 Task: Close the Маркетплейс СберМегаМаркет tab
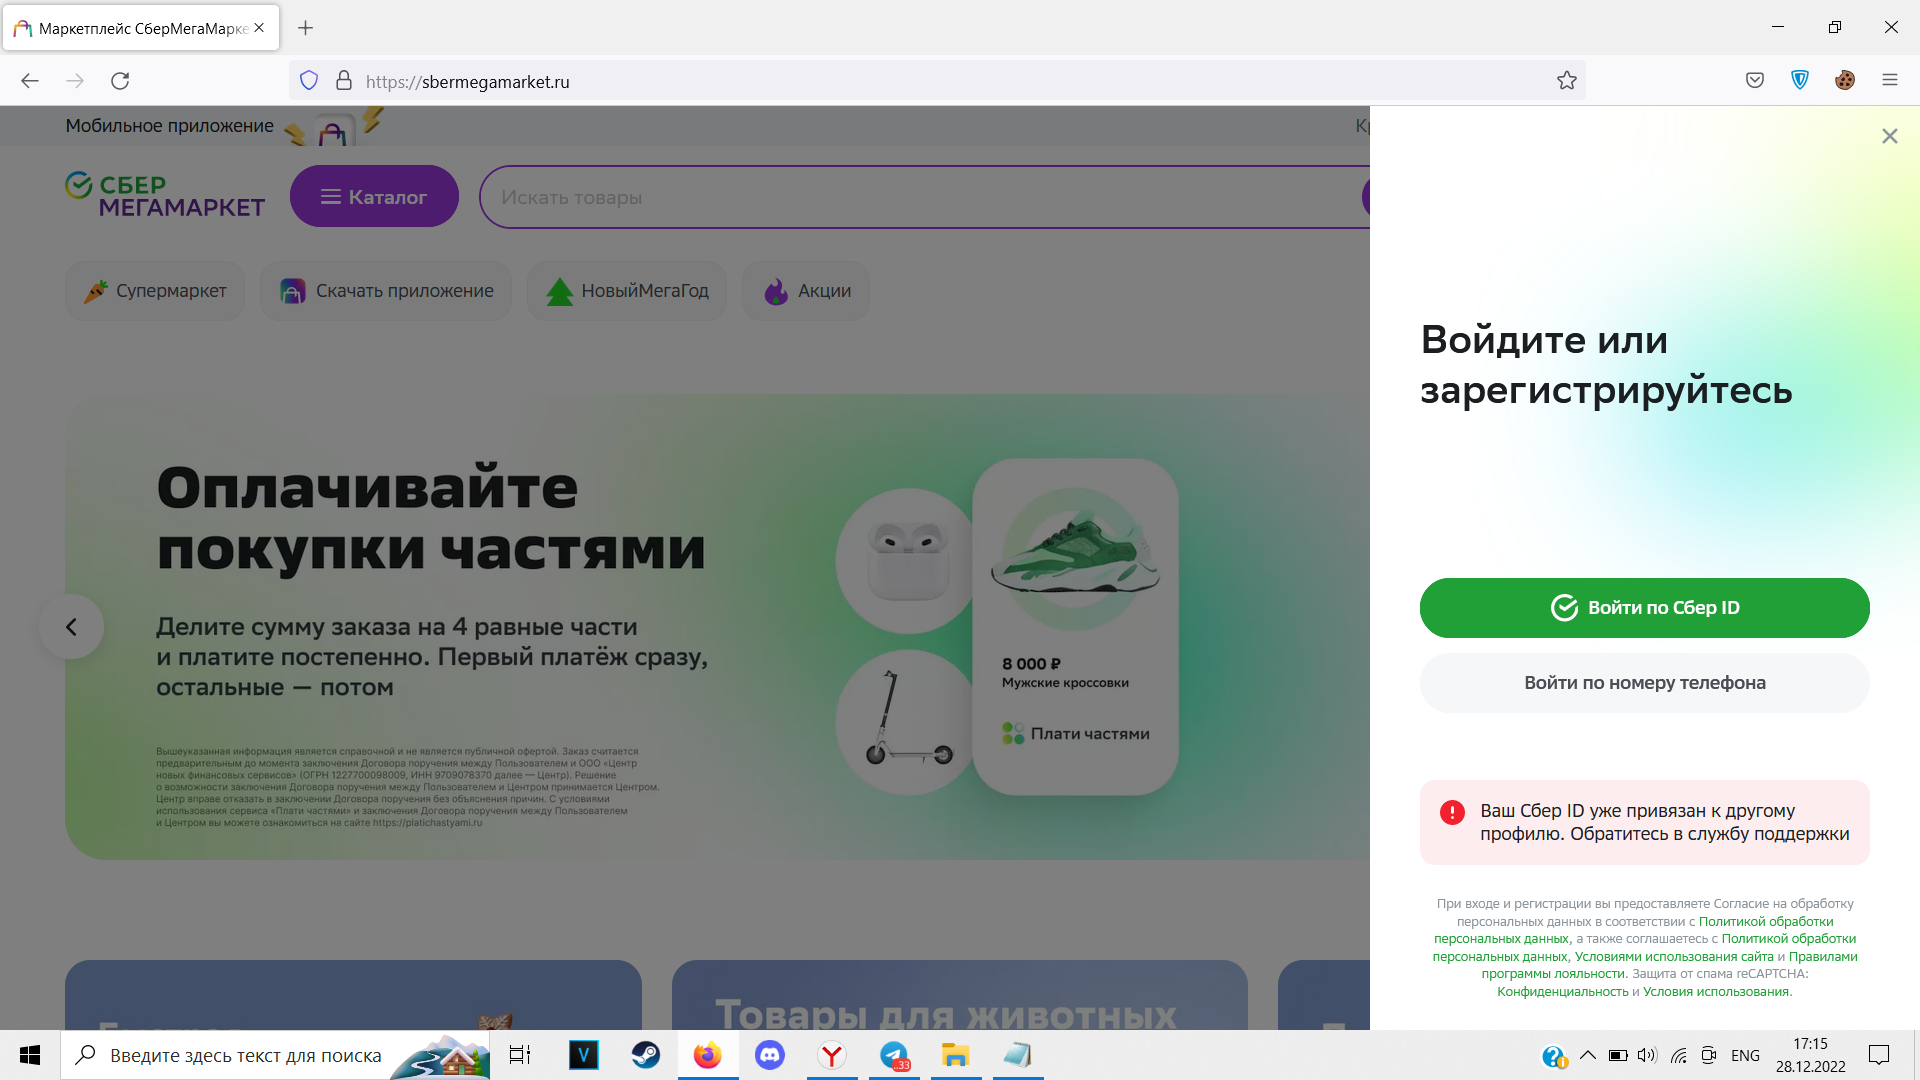coord(259,28)
